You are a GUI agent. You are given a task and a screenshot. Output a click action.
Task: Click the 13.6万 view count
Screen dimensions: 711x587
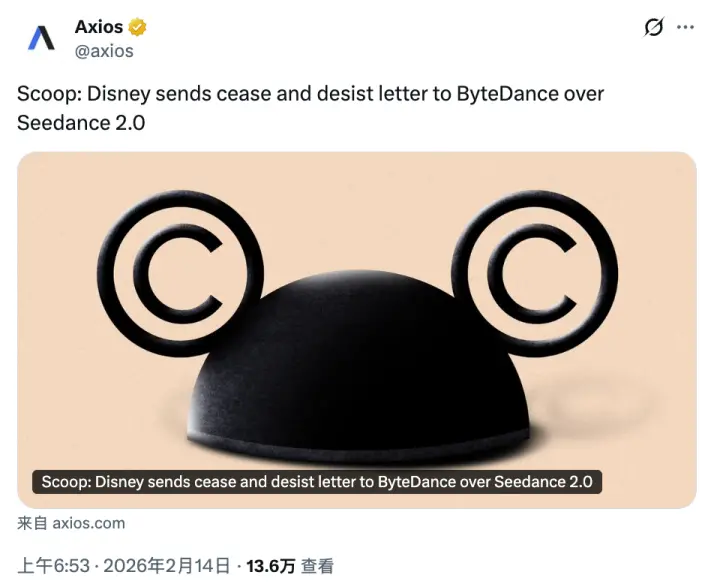click(271, 566)
